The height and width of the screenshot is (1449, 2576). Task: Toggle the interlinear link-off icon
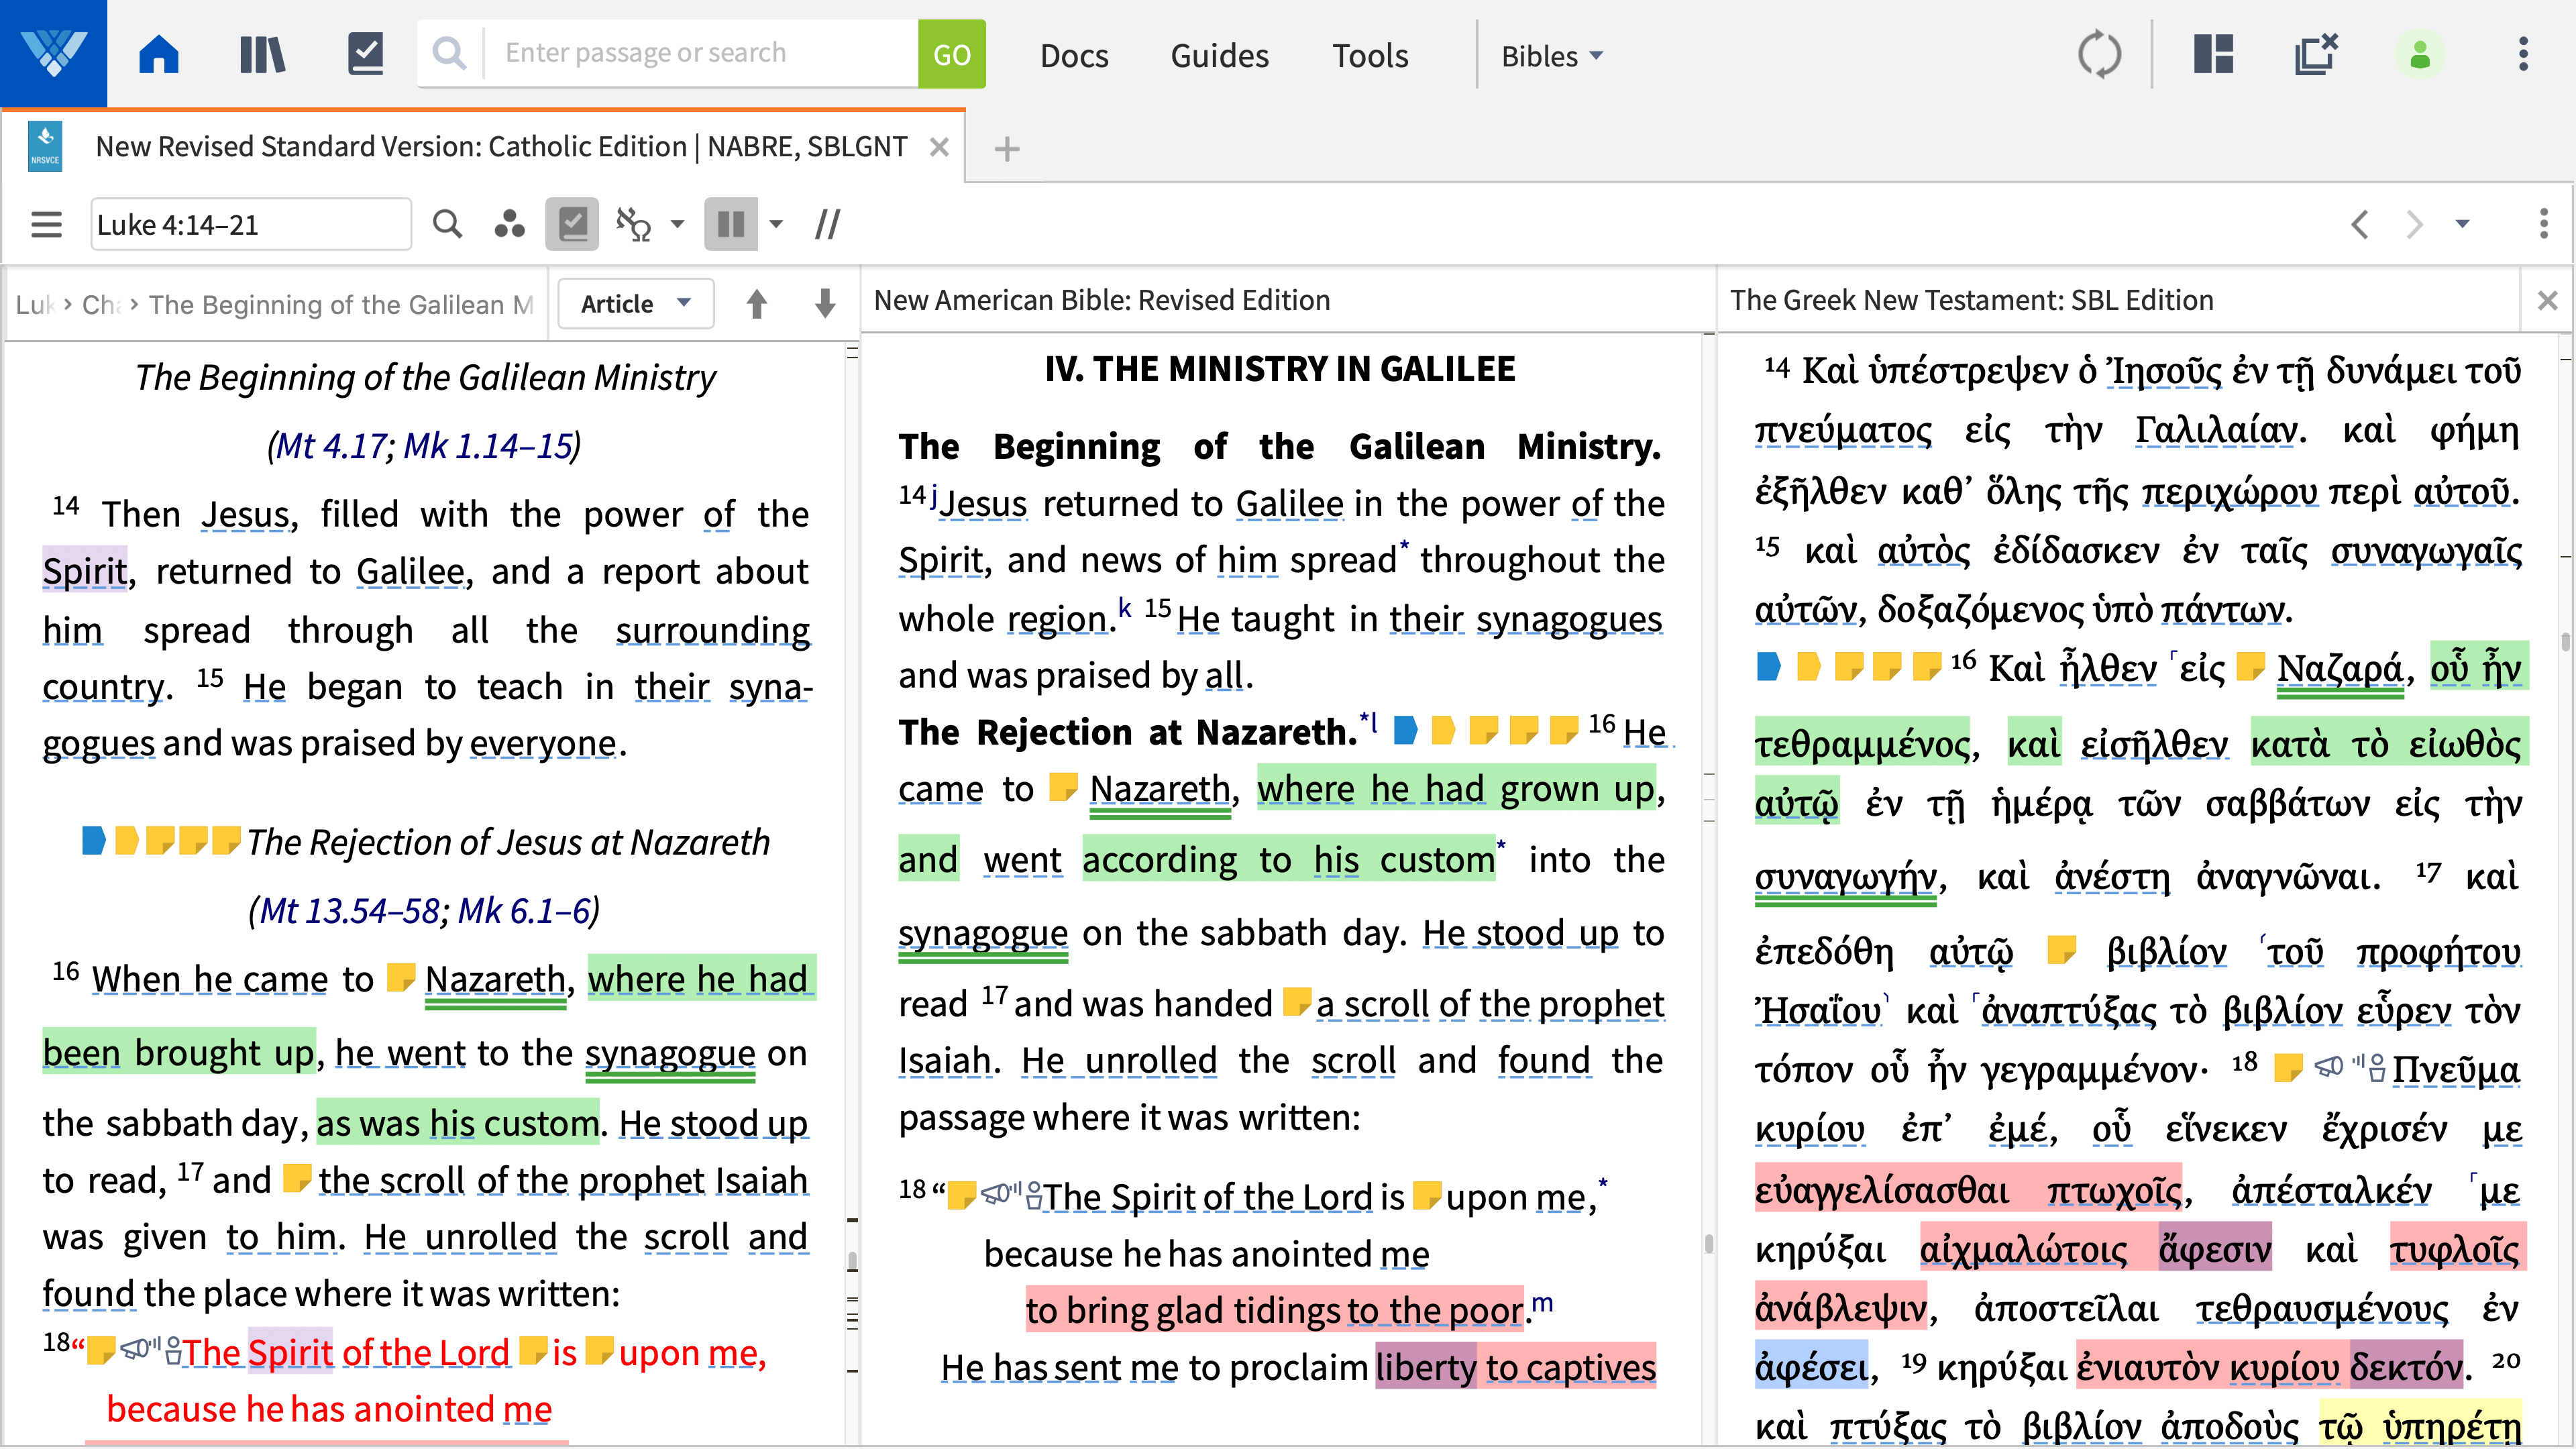coord(633,224)
